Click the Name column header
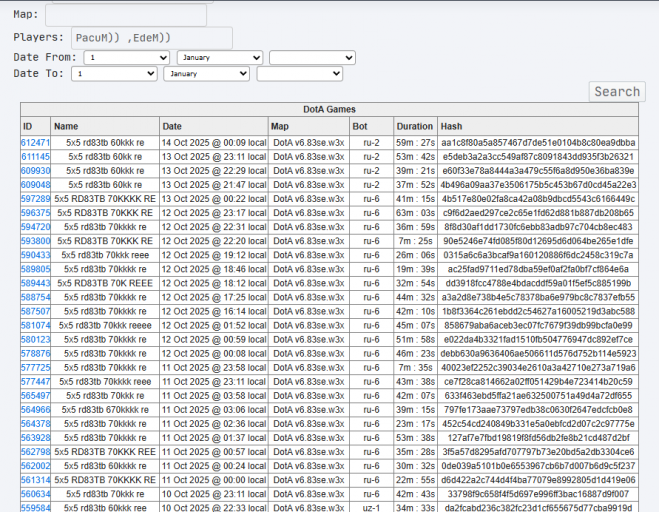The image size is (659, 512). 105,126
